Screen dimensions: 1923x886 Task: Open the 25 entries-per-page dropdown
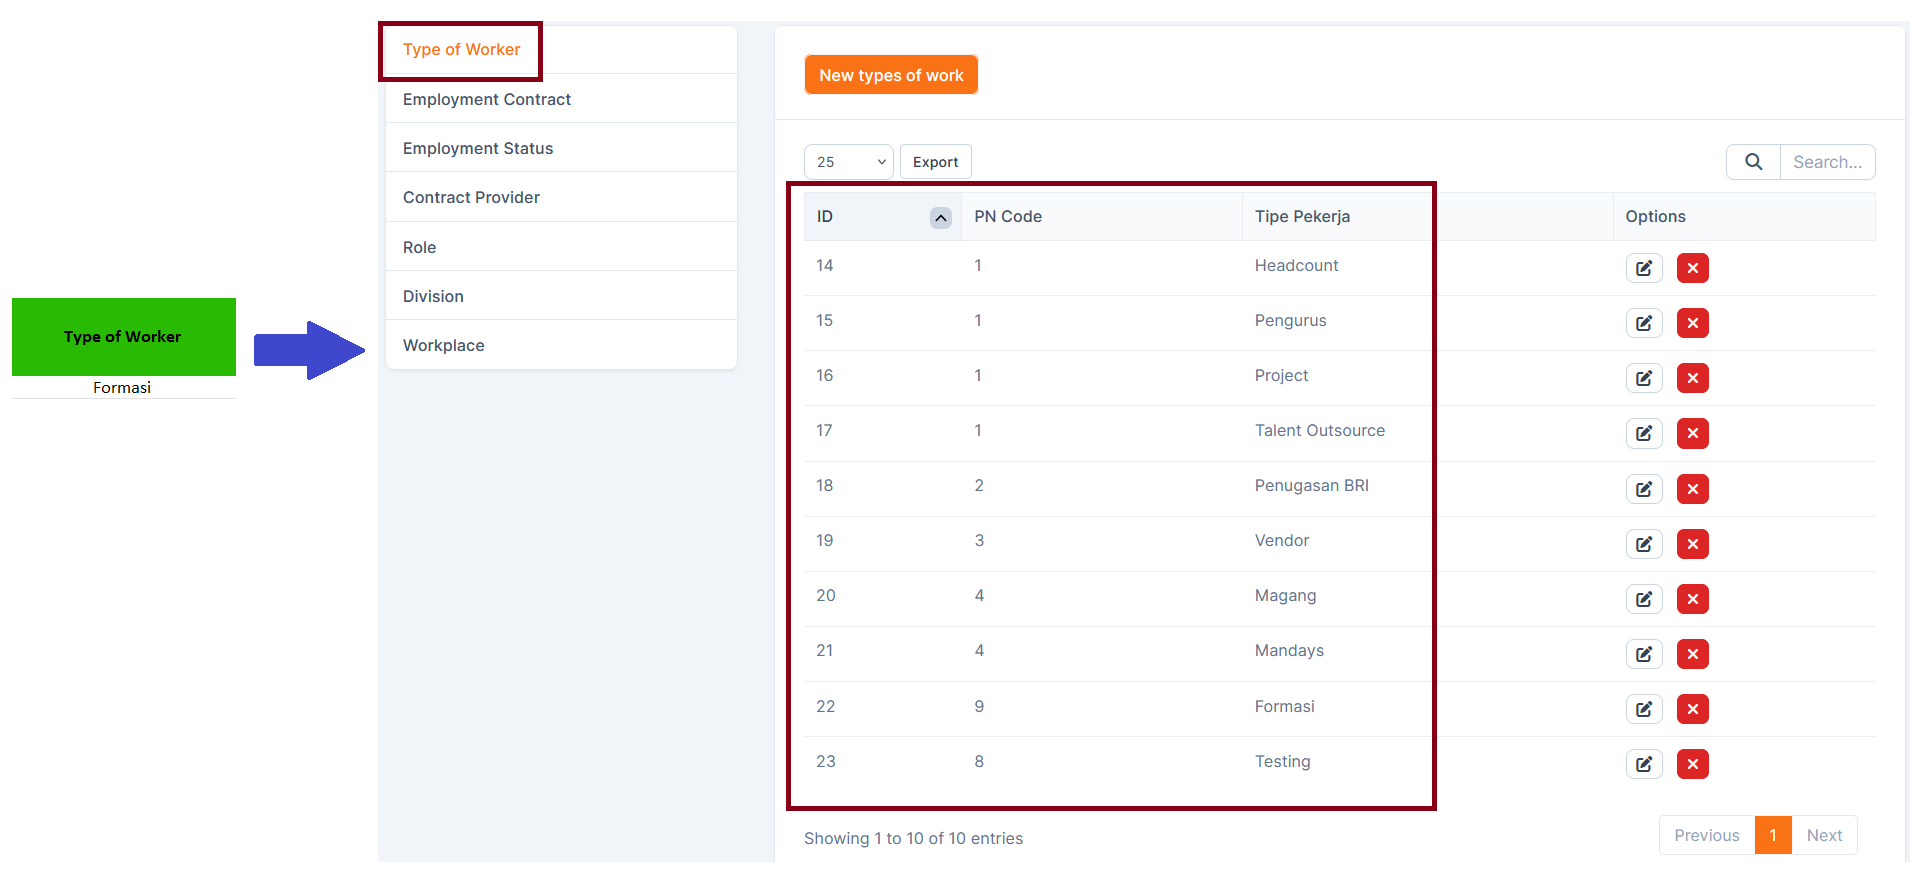(848, 162)
